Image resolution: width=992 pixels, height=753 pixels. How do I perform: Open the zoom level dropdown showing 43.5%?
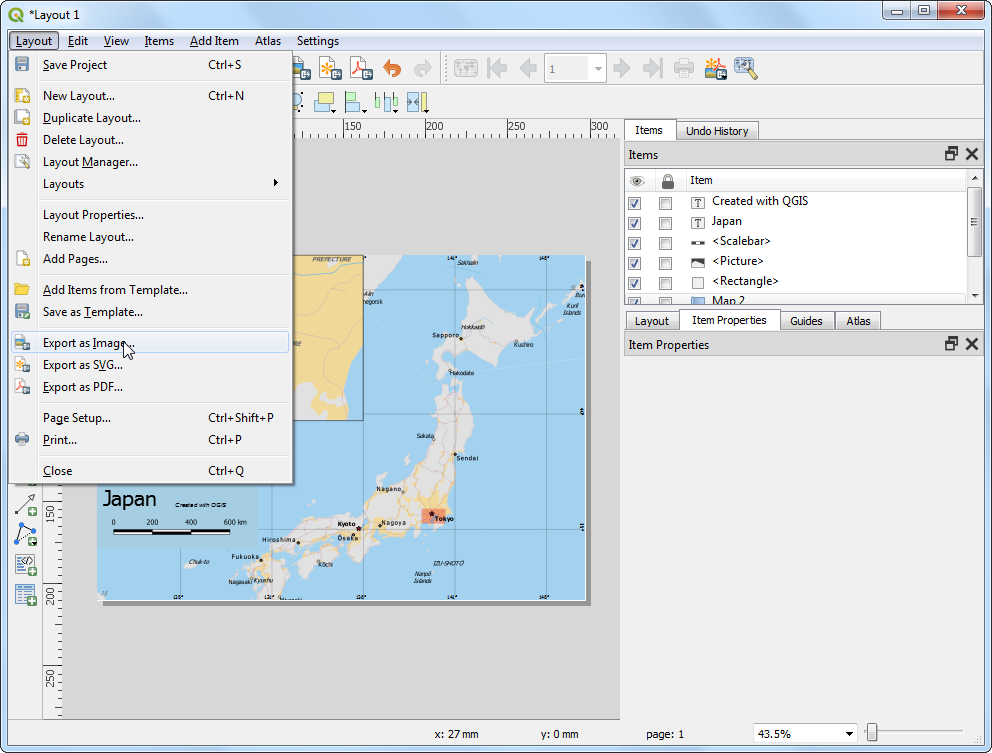pyautogui.click(x=849, y=734)
